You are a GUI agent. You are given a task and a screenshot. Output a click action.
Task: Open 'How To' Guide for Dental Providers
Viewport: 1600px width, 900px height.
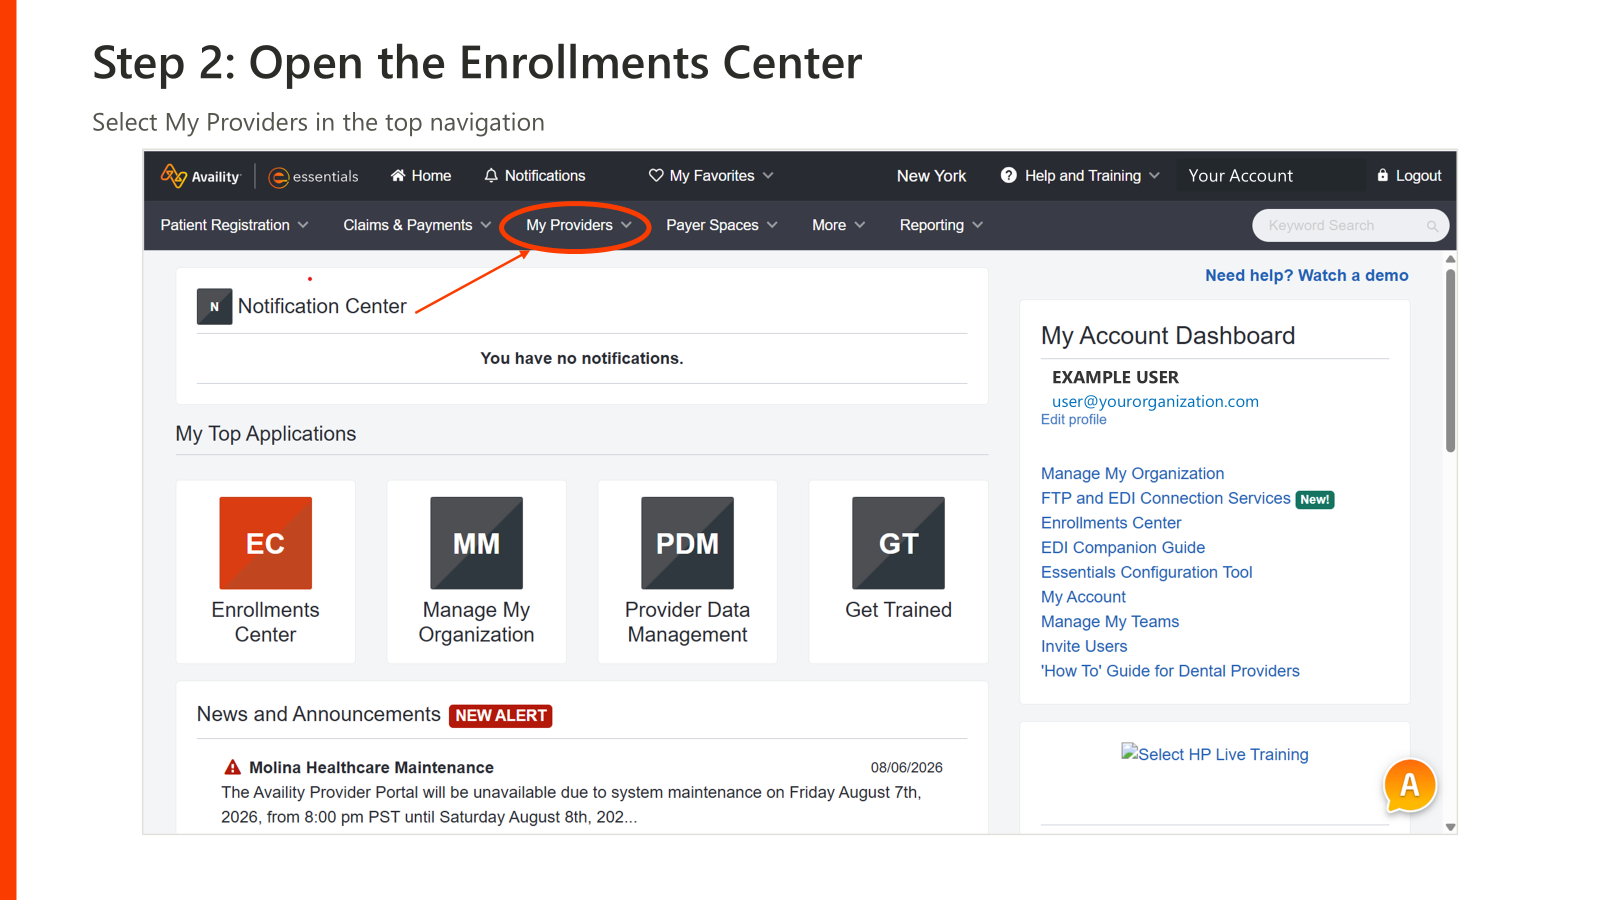click(x=1170, y=671)
